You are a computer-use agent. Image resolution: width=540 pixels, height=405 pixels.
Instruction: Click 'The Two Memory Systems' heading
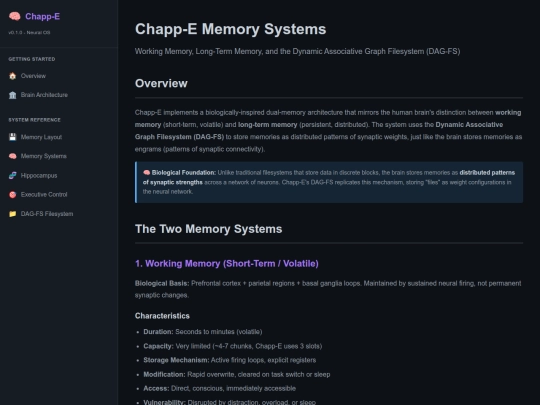pyautogui.click(x=208, y=229)
